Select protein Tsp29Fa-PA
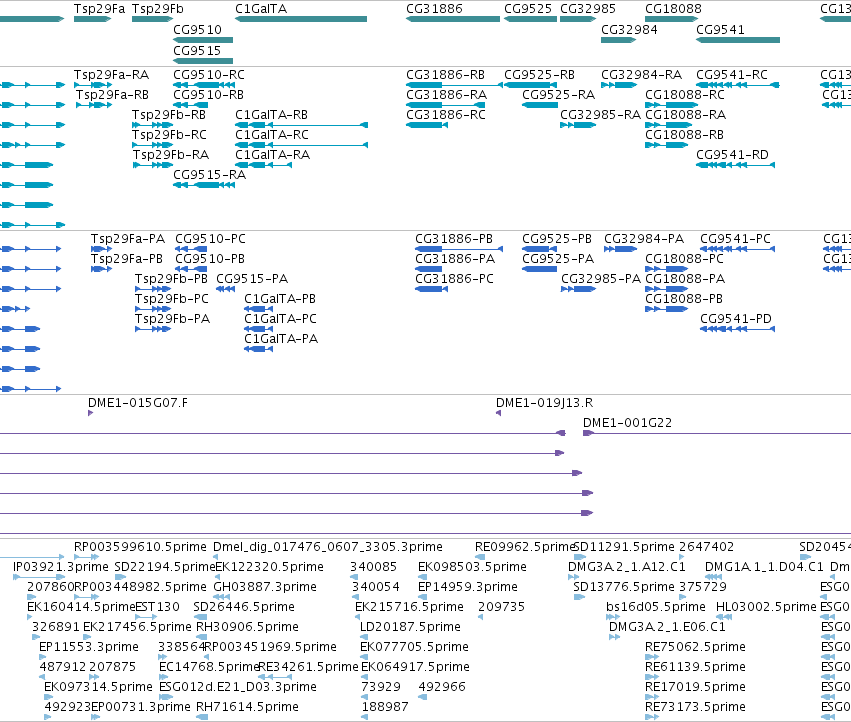Screen dimensions: 851x722 pos(128,239)
